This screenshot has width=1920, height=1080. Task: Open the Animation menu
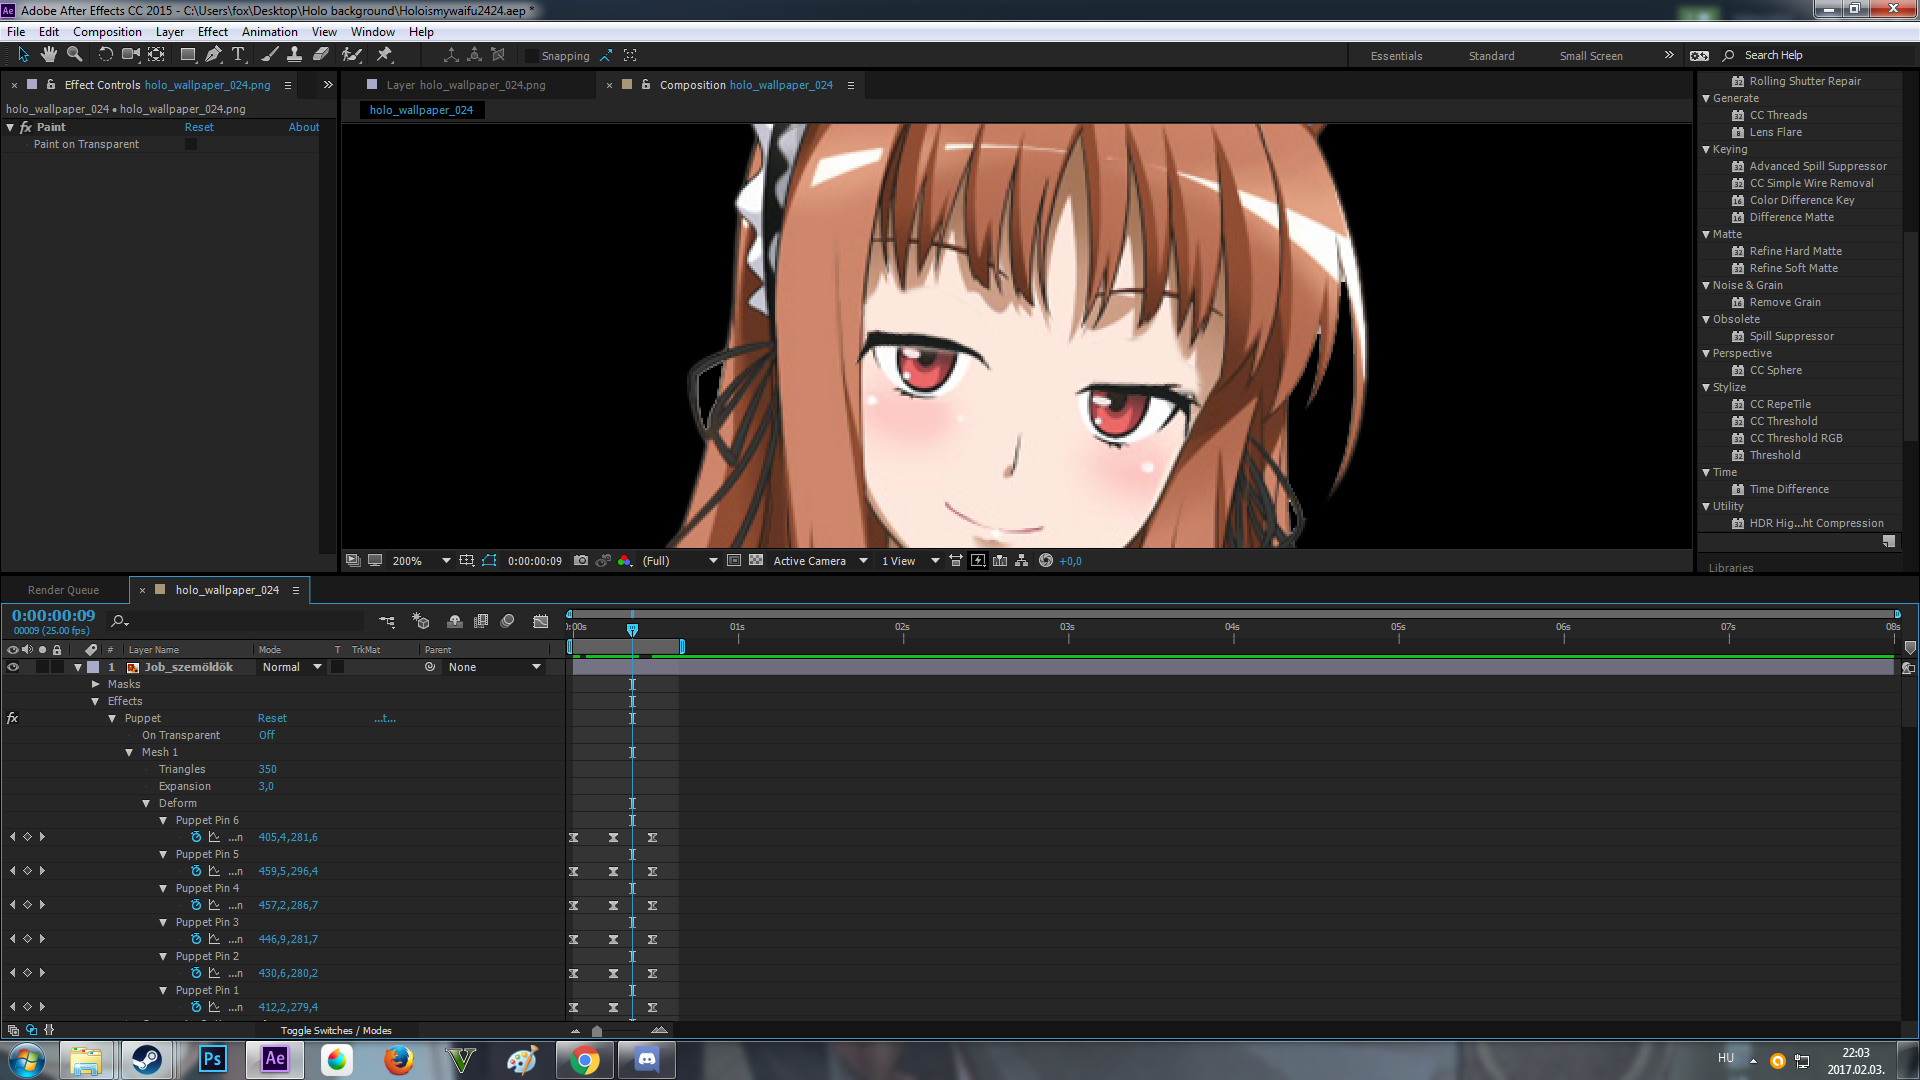click(269, 32)
